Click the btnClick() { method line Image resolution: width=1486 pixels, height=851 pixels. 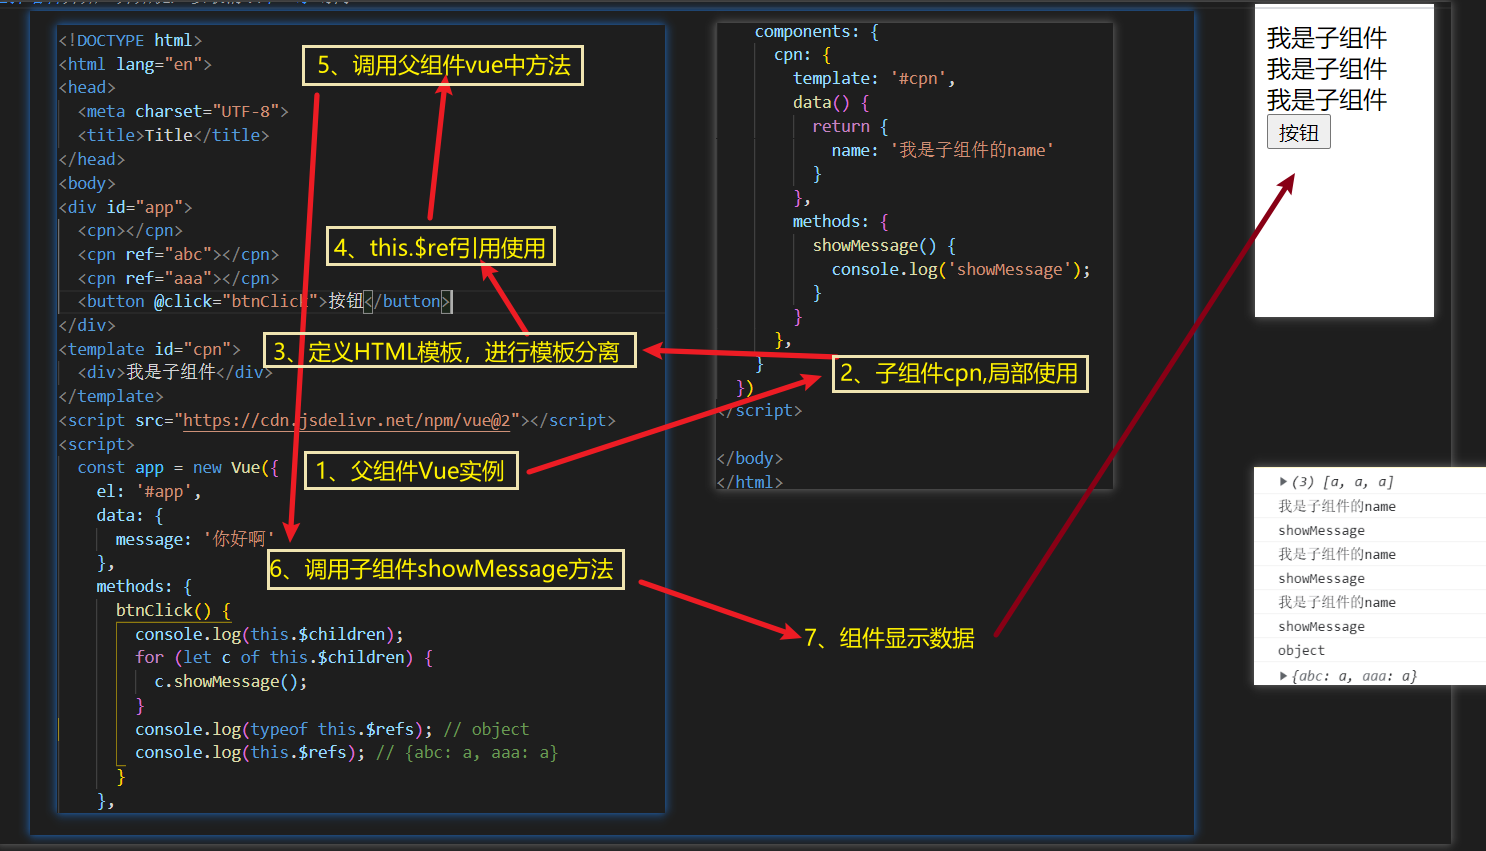tap(173, 610)
